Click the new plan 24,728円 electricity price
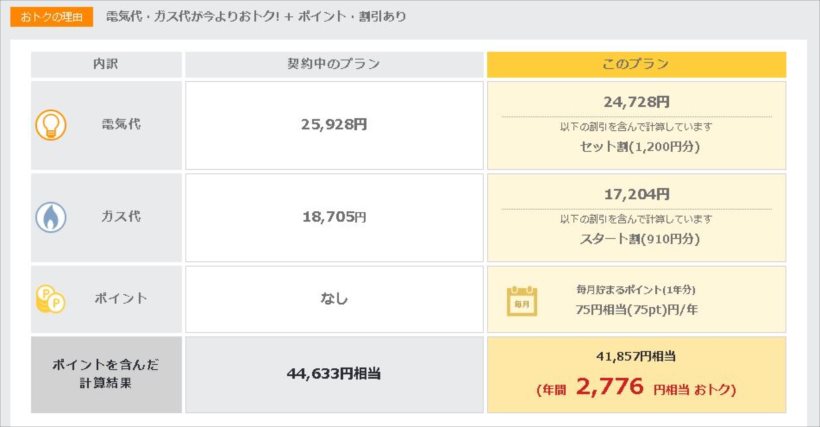 pos(636,102)
